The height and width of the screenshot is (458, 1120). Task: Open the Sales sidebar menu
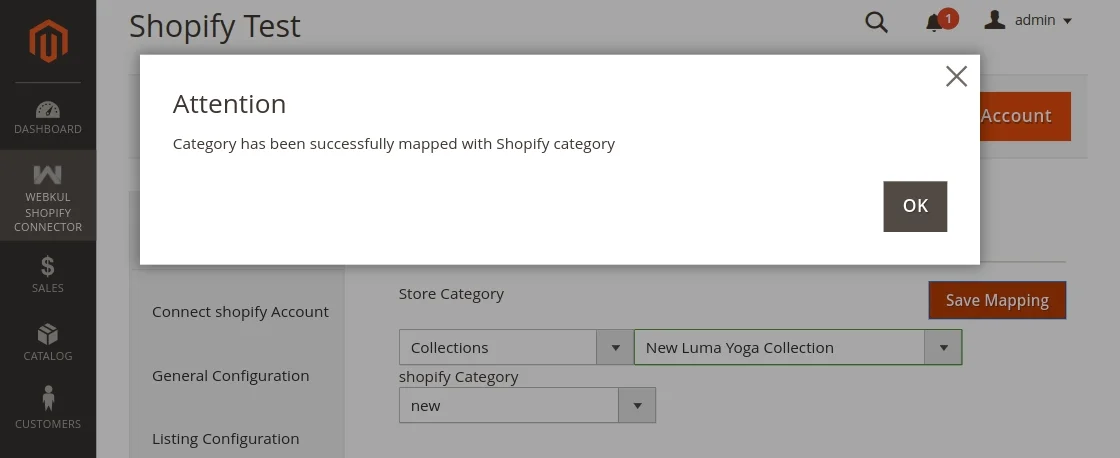tap(48, 274)
